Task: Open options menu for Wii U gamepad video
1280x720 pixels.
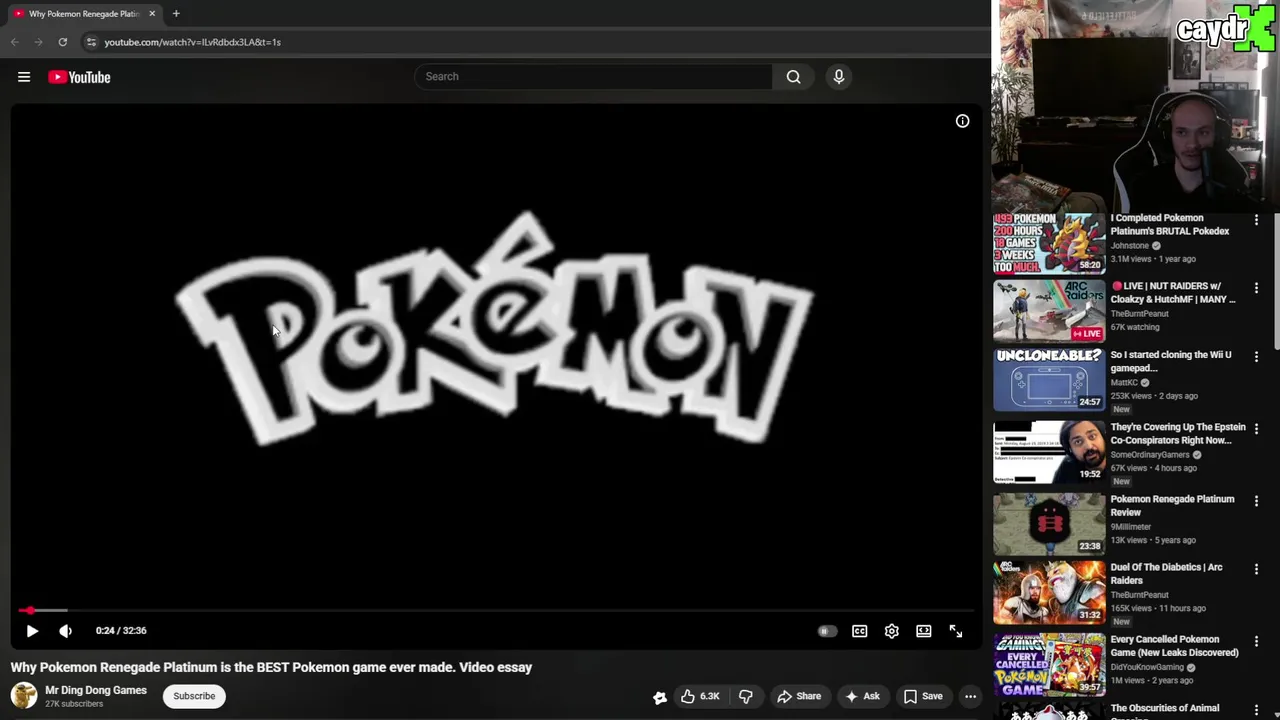Action: tap(1256, 356)
